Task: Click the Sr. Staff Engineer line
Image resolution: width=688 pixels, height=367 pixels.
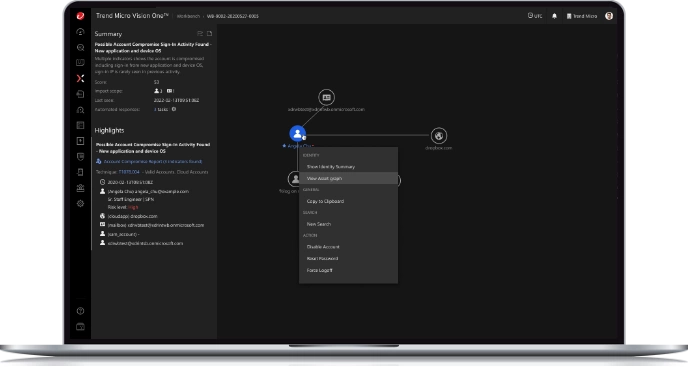Action: coord(131,199)
